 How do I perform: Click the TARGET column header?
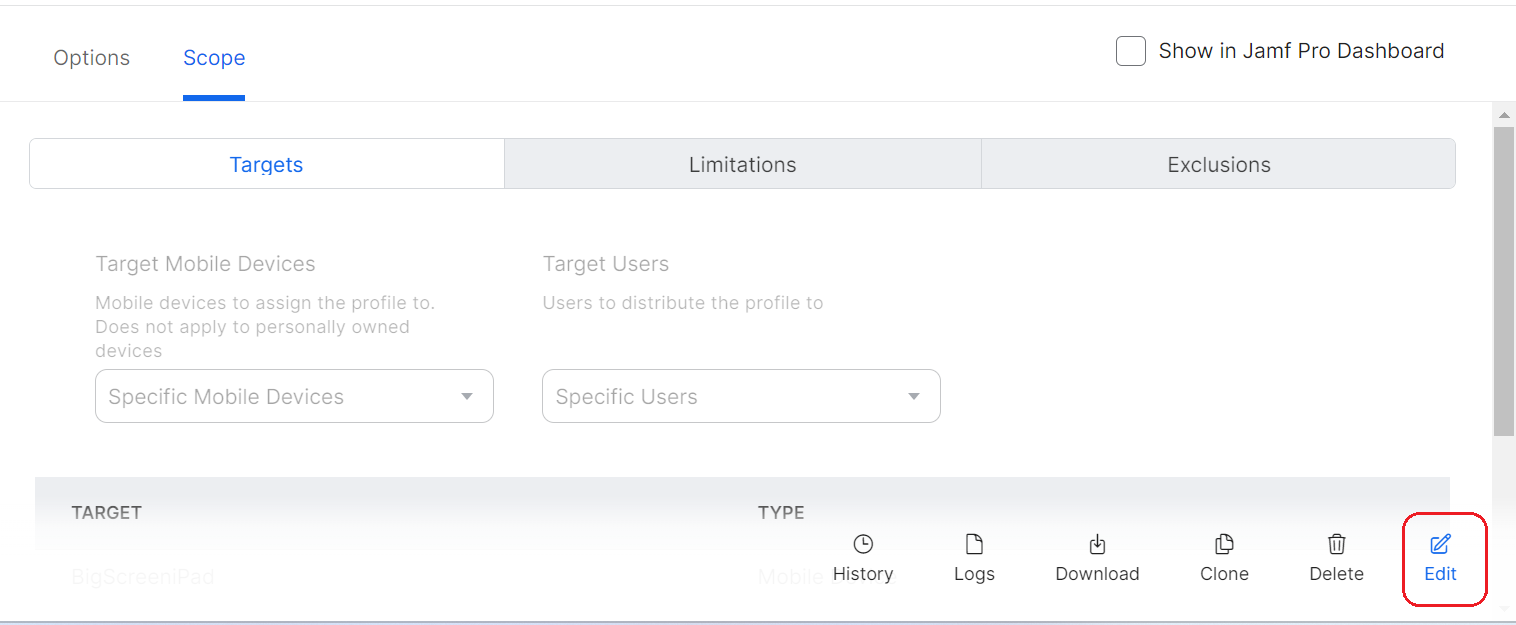pos(107,512)
